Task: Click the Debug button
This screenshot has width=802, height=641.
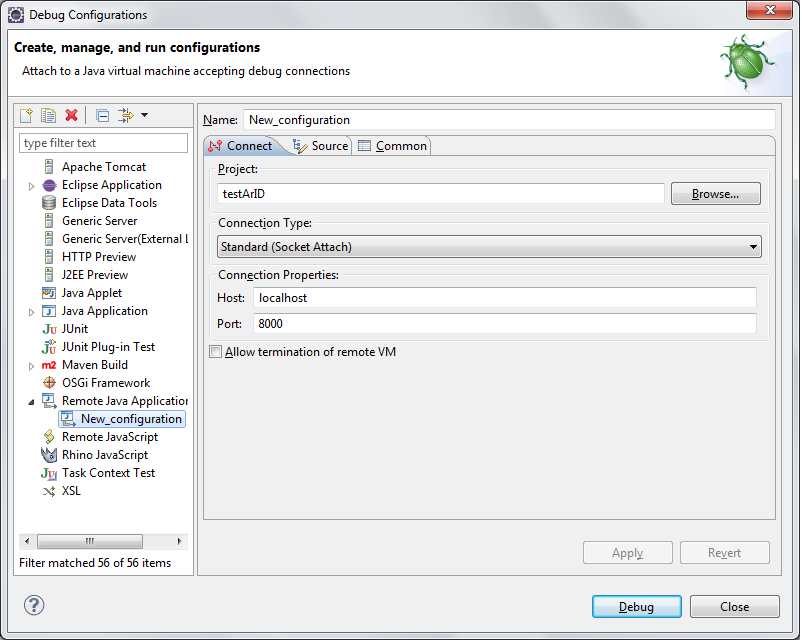Action: (x=636, y=607)
